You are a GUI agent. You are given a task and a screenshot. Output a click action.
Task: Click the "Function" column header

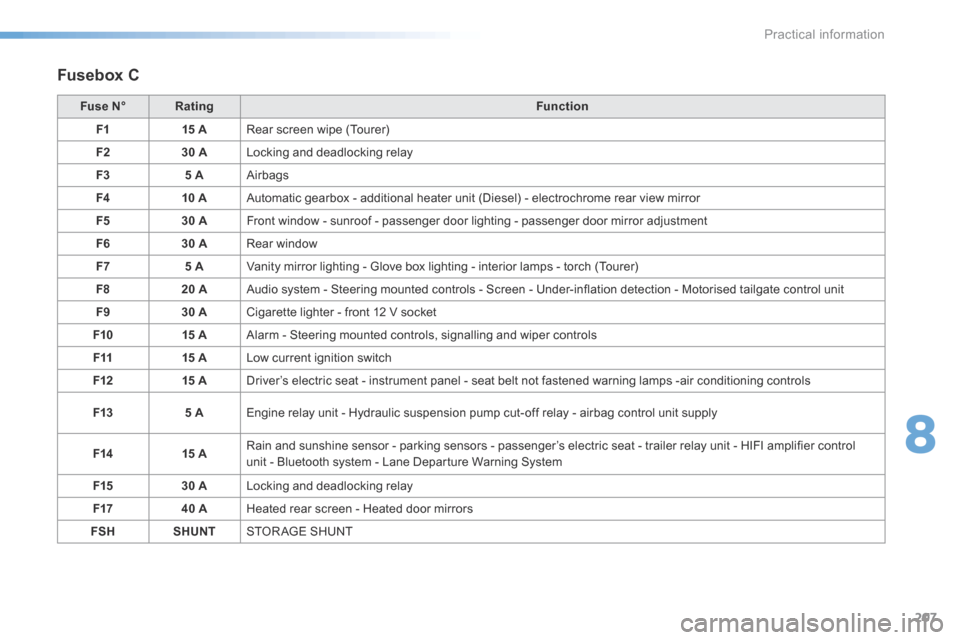[x=562, y=106]
